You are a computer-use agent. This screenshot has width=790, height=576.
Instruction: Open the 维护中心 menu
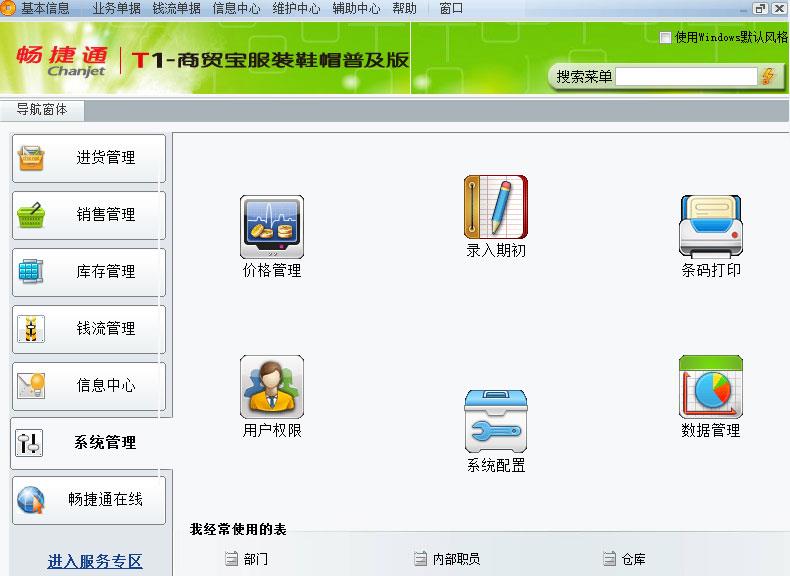(296, 9)
